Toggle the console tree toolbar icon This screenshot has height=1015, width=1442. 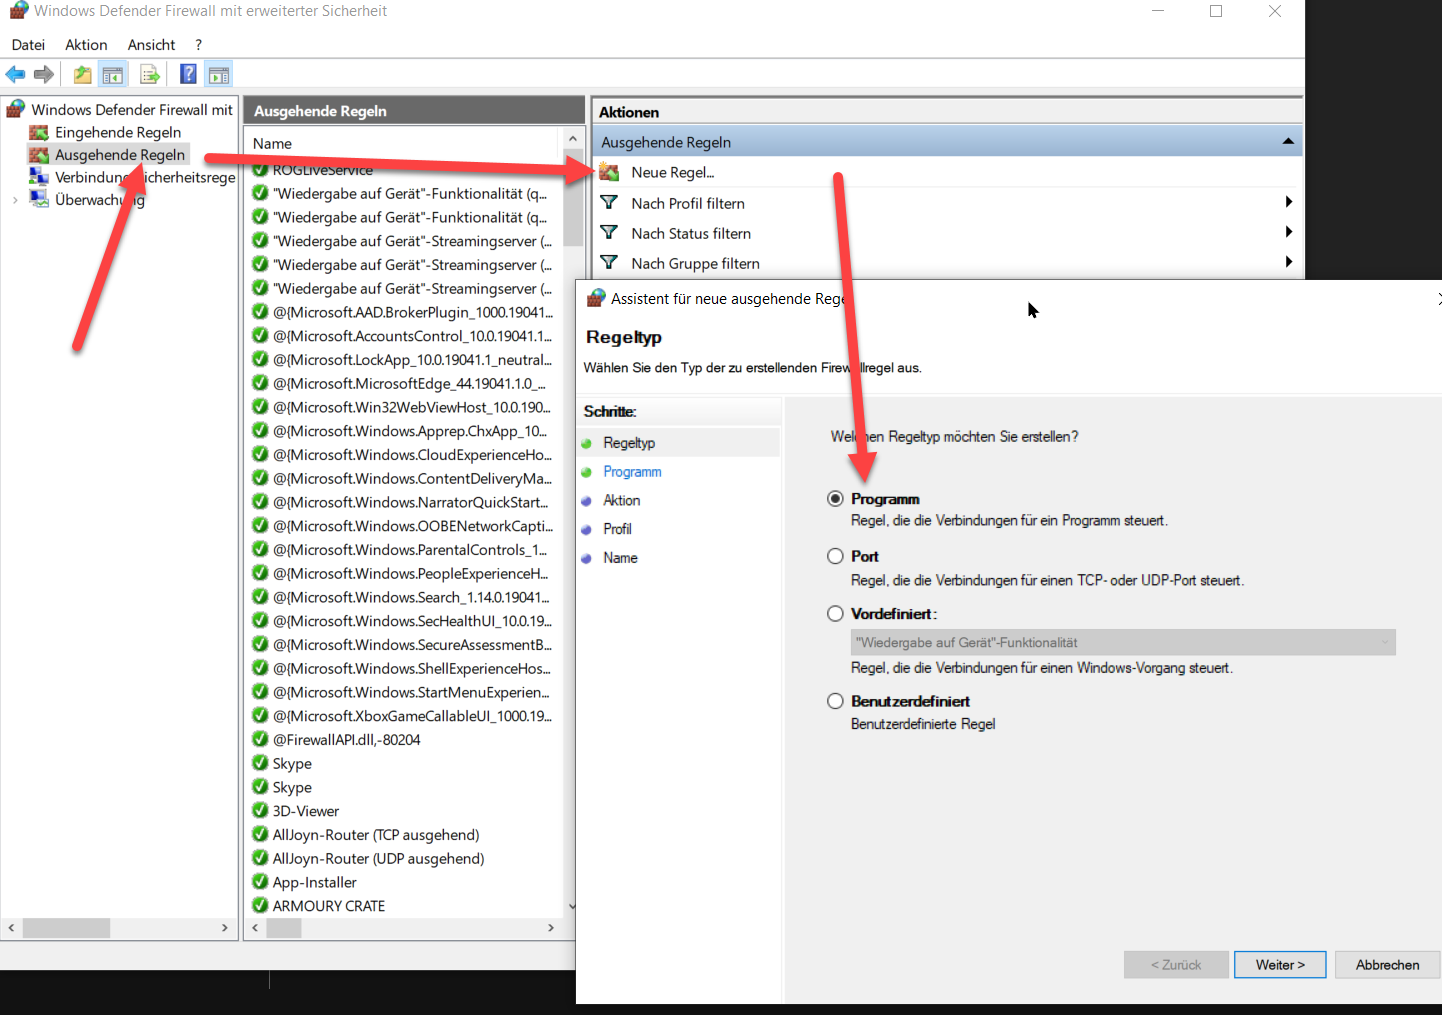point(113,74)
